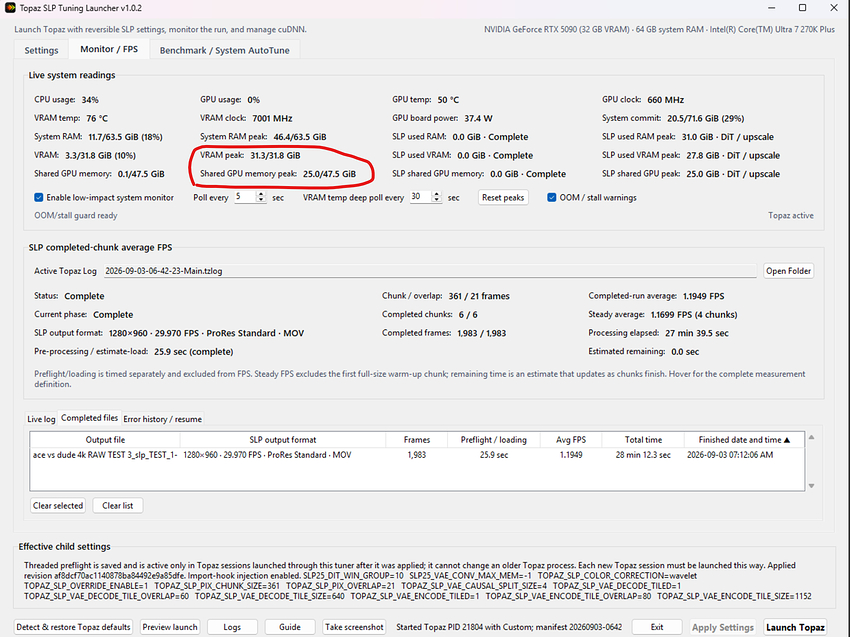Click the Launch Topaz button
850x637 pixels.
[x=795, y=627]
